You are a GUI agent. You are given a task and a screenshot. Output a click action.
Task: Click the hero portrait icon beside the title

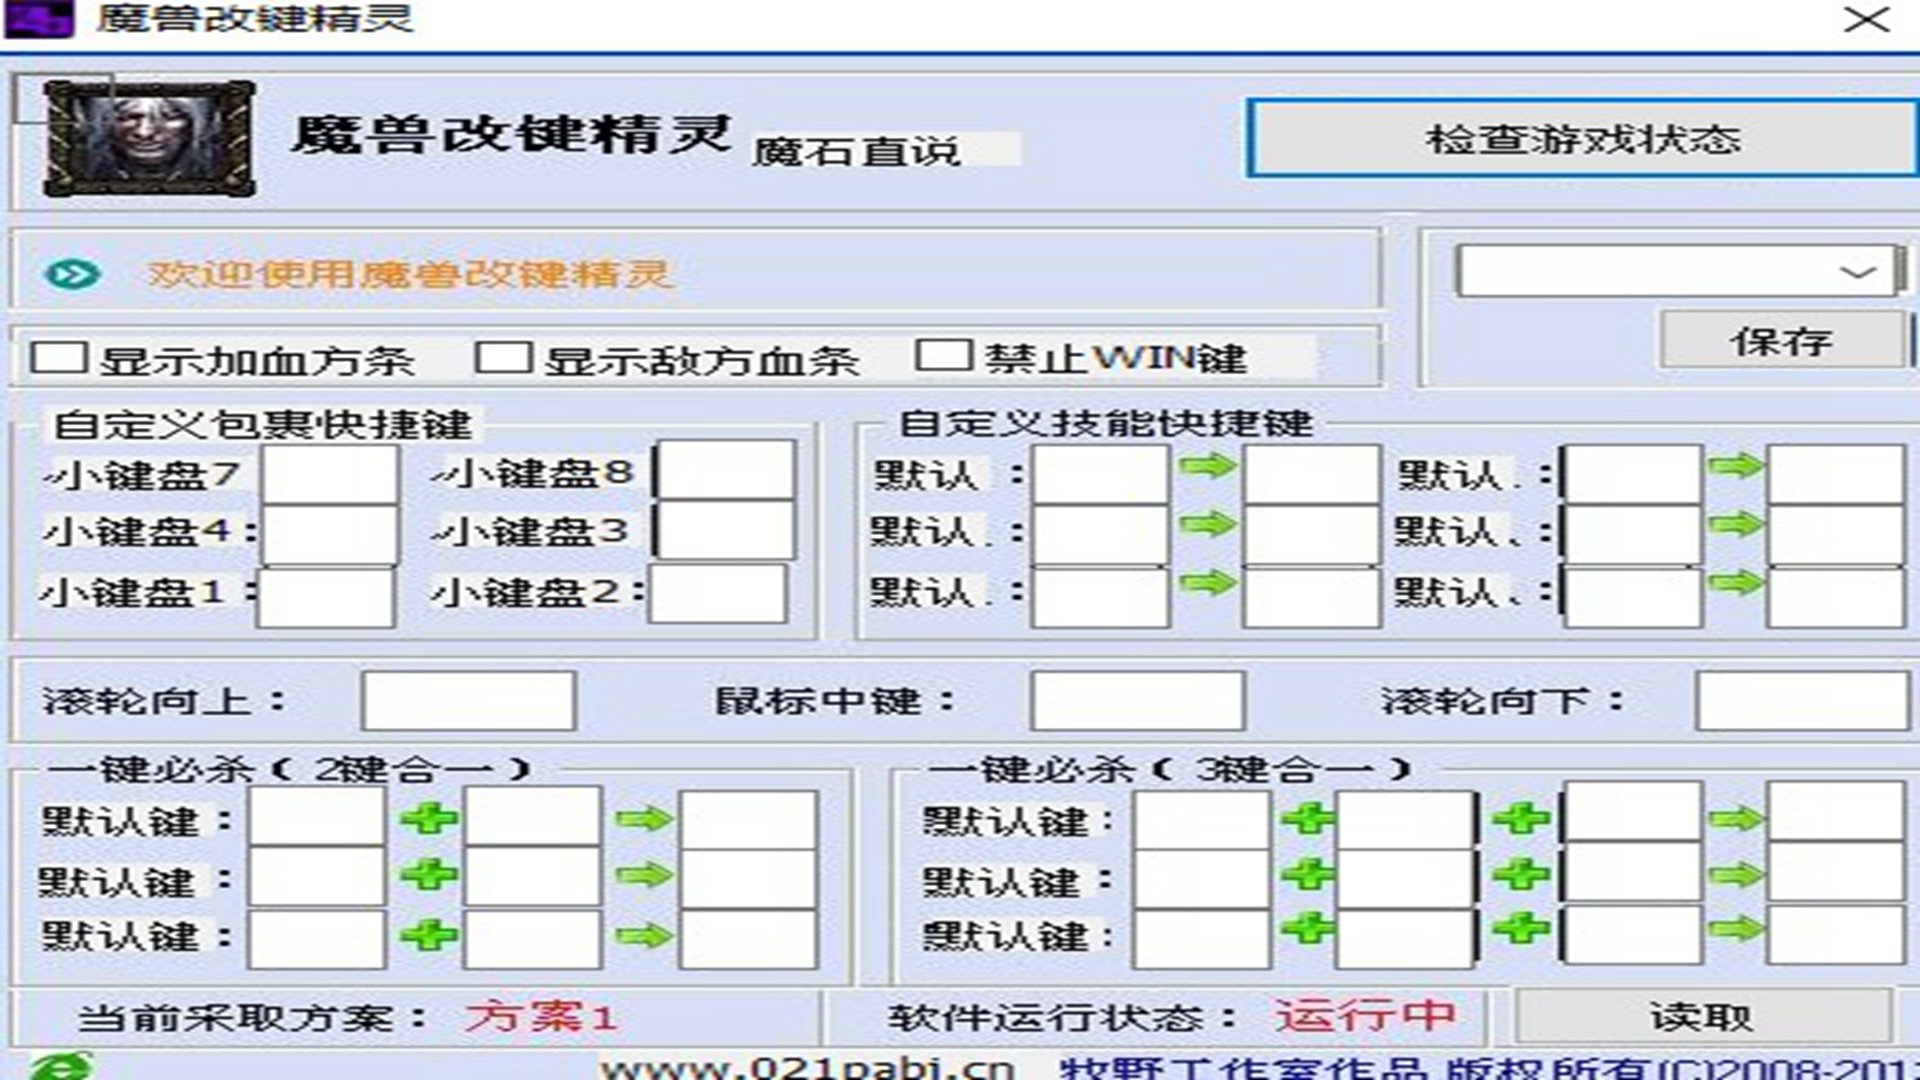pyautogui.click(x=150, y=138)
